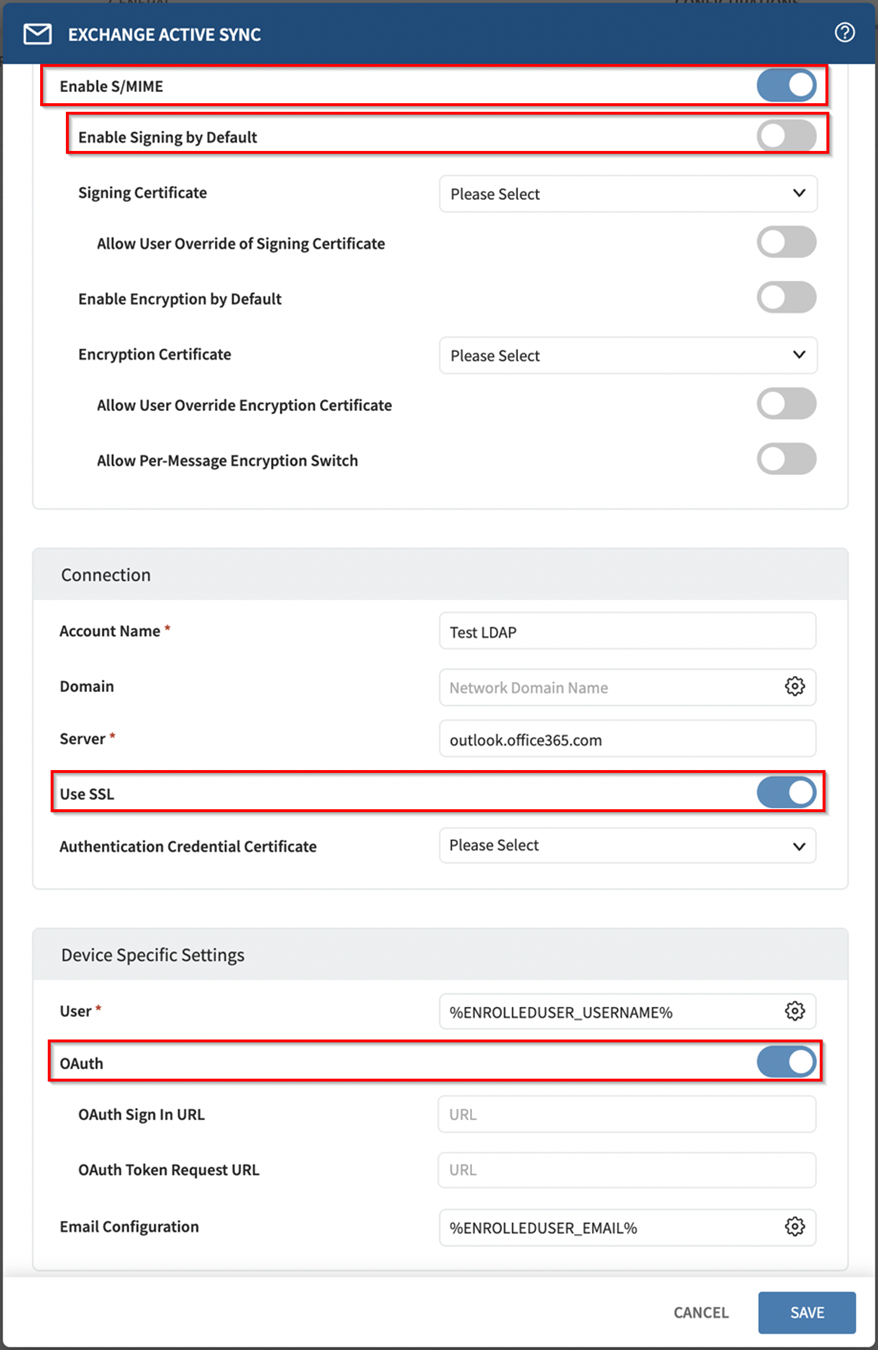Turn off the Use SSL toggle
The image size is (878, 1350).
786,793
